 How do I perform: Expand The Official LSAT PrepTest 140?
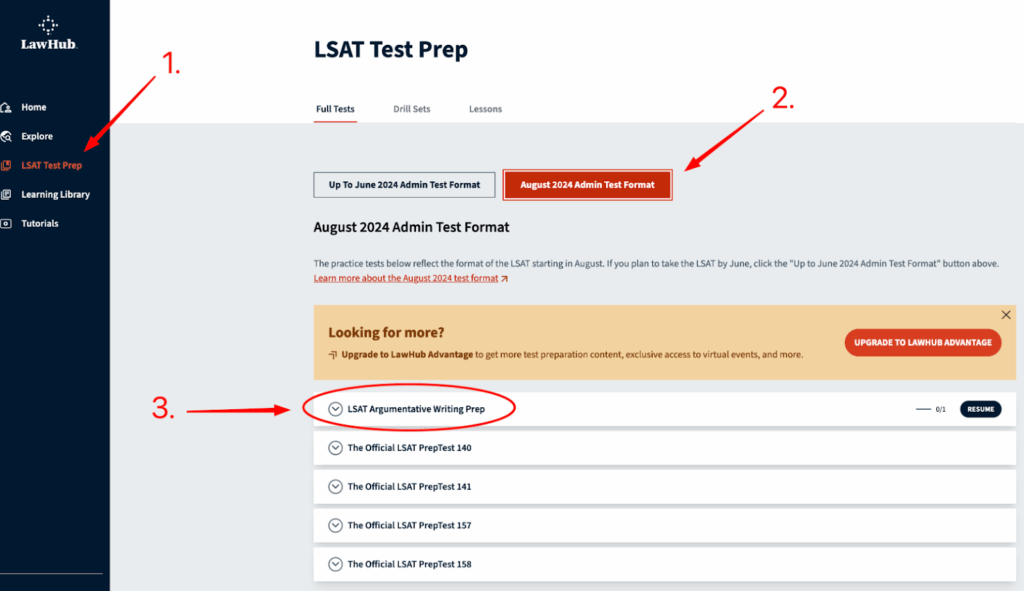(335, 448)
